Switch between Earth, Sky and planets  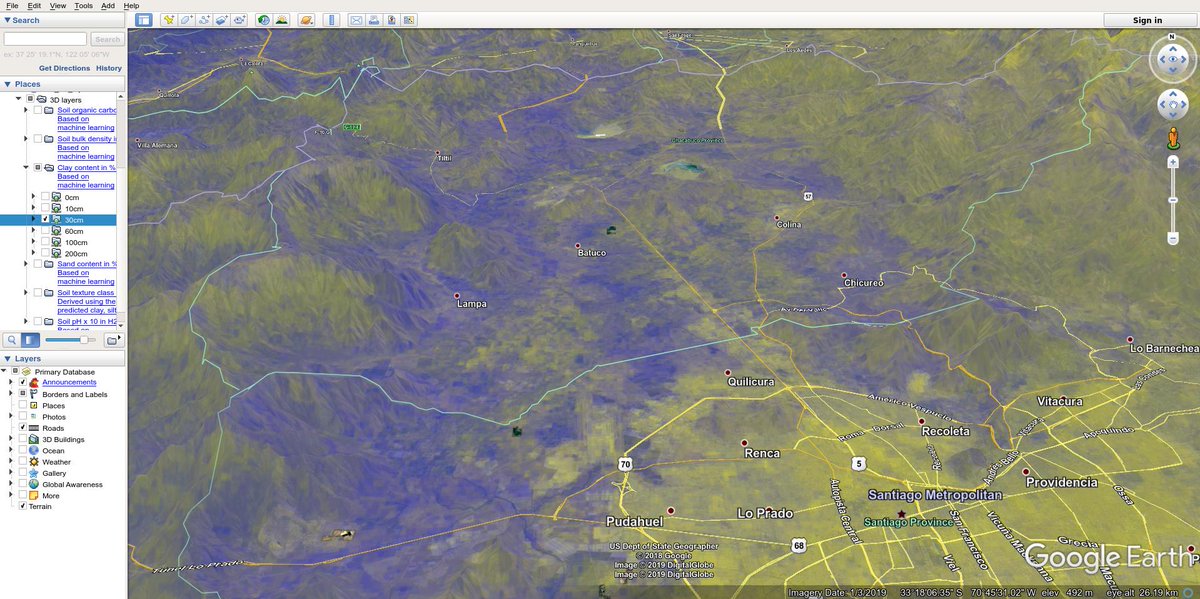coord(306,19)
